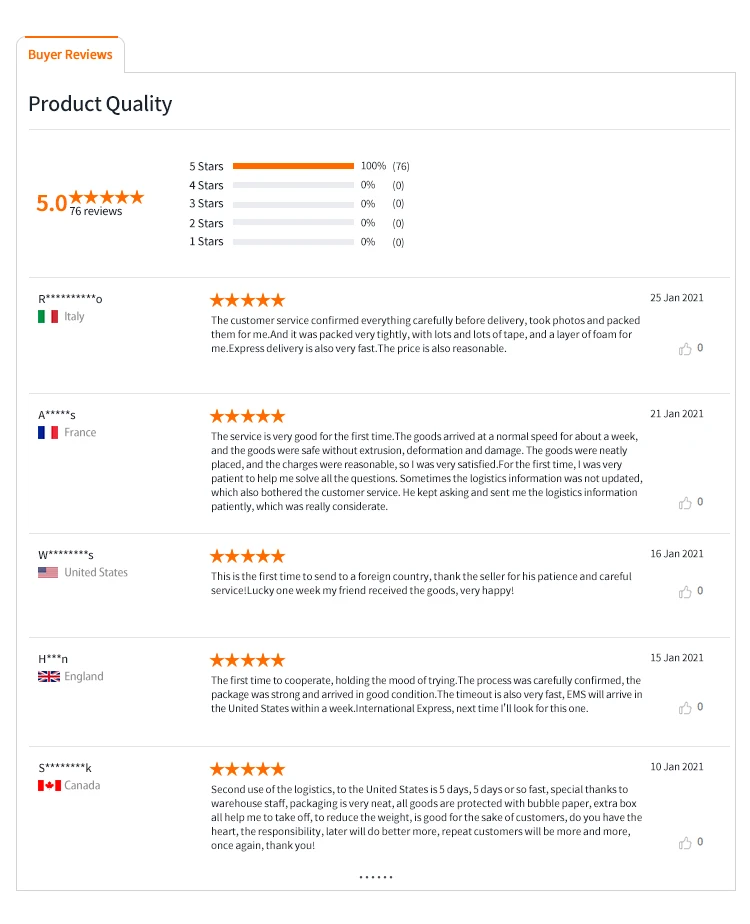Click the Canada flag icon
750x924 pixels.
[49, 786]
